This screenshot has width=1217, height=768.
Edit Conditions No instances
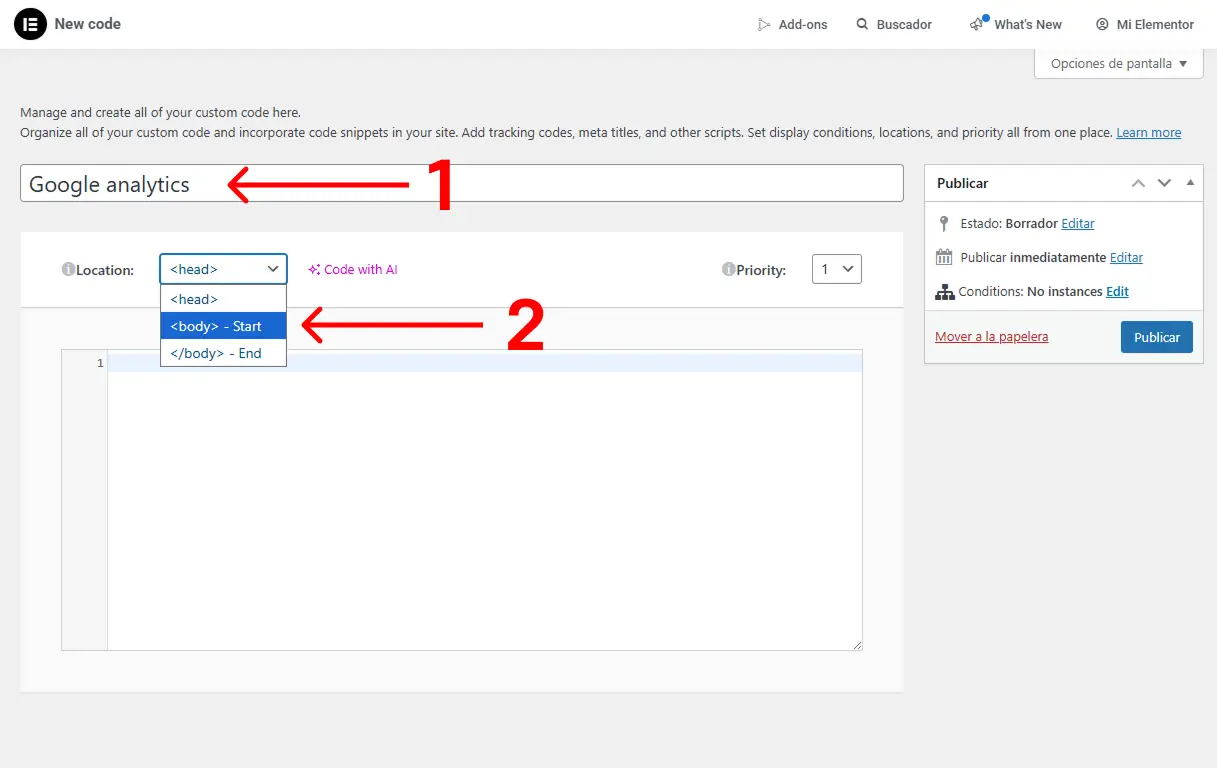tap(1117, 292)
